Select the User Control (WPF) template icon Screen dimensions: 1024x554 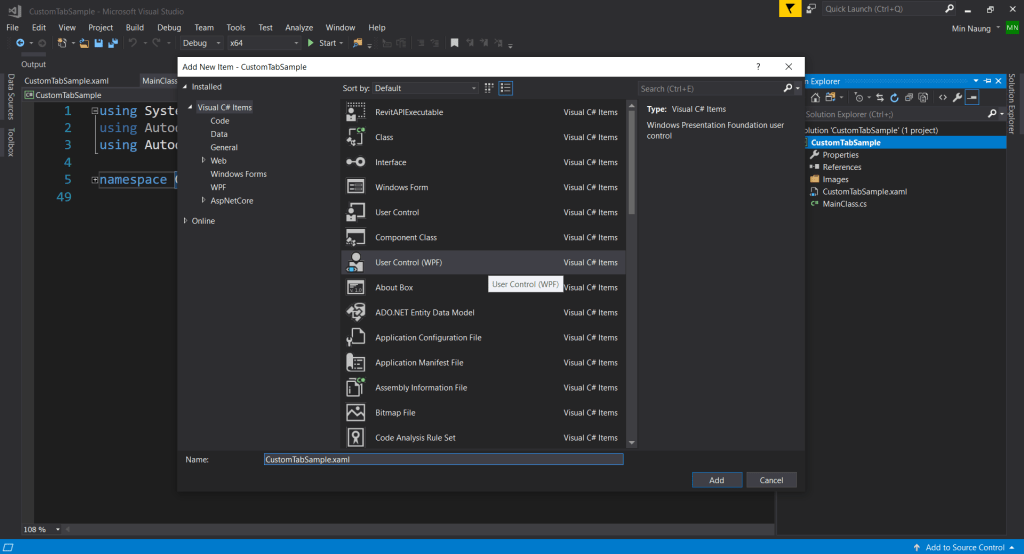355,262
